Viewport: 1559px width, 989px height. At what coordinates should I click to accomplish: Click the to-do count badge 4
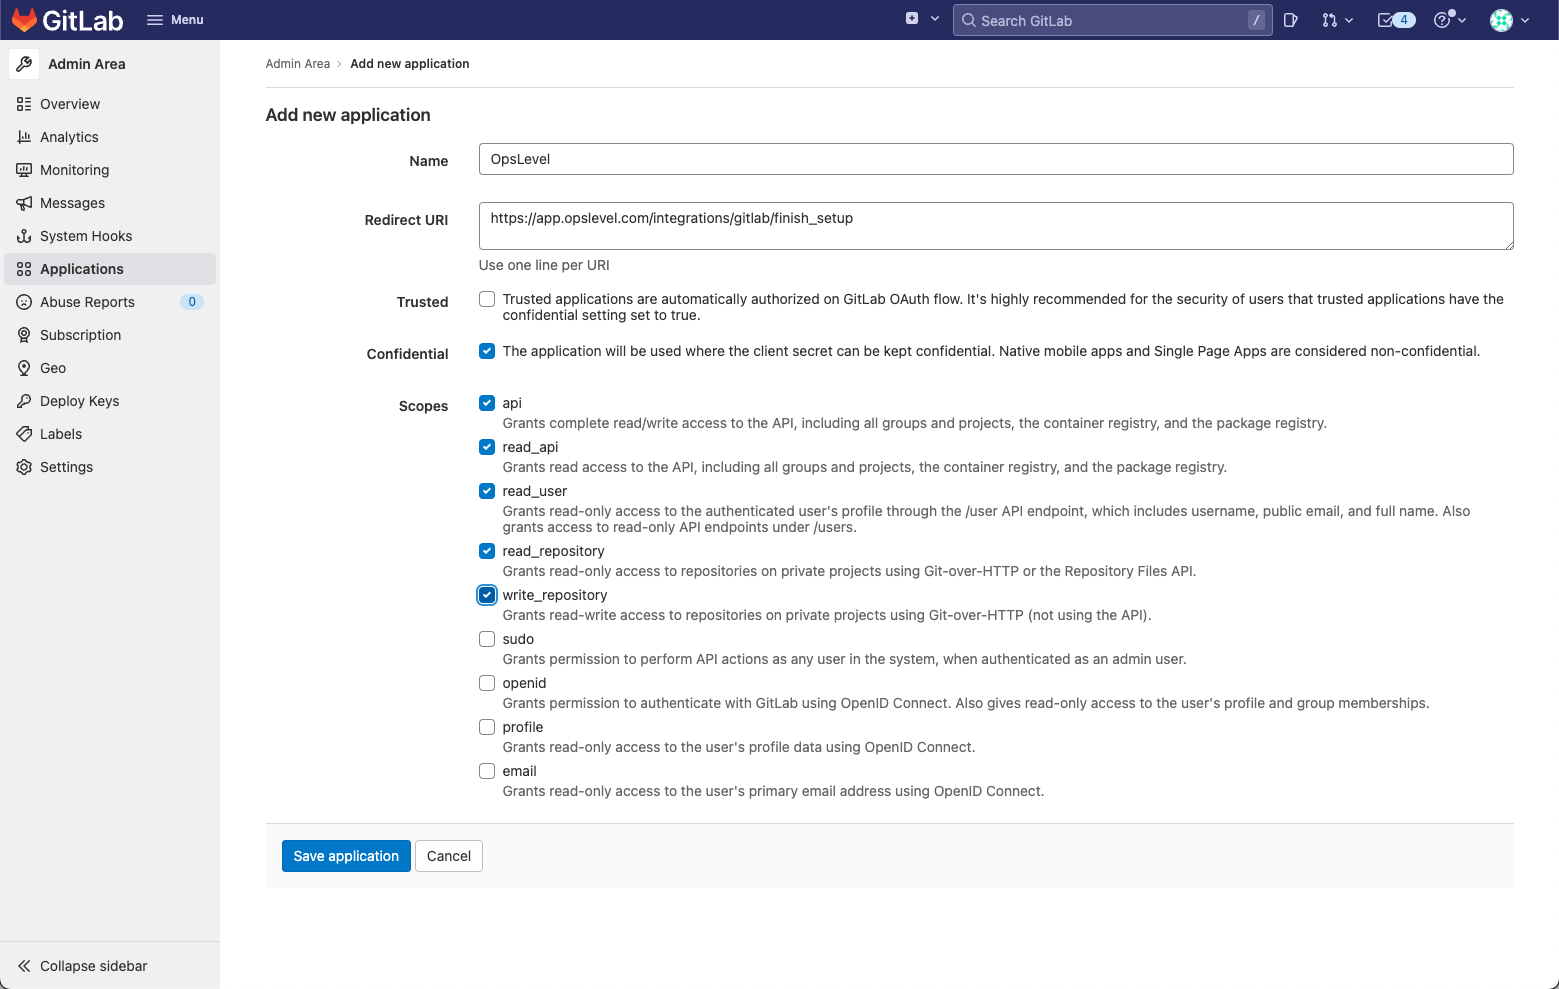click(x=1404, y=20)
